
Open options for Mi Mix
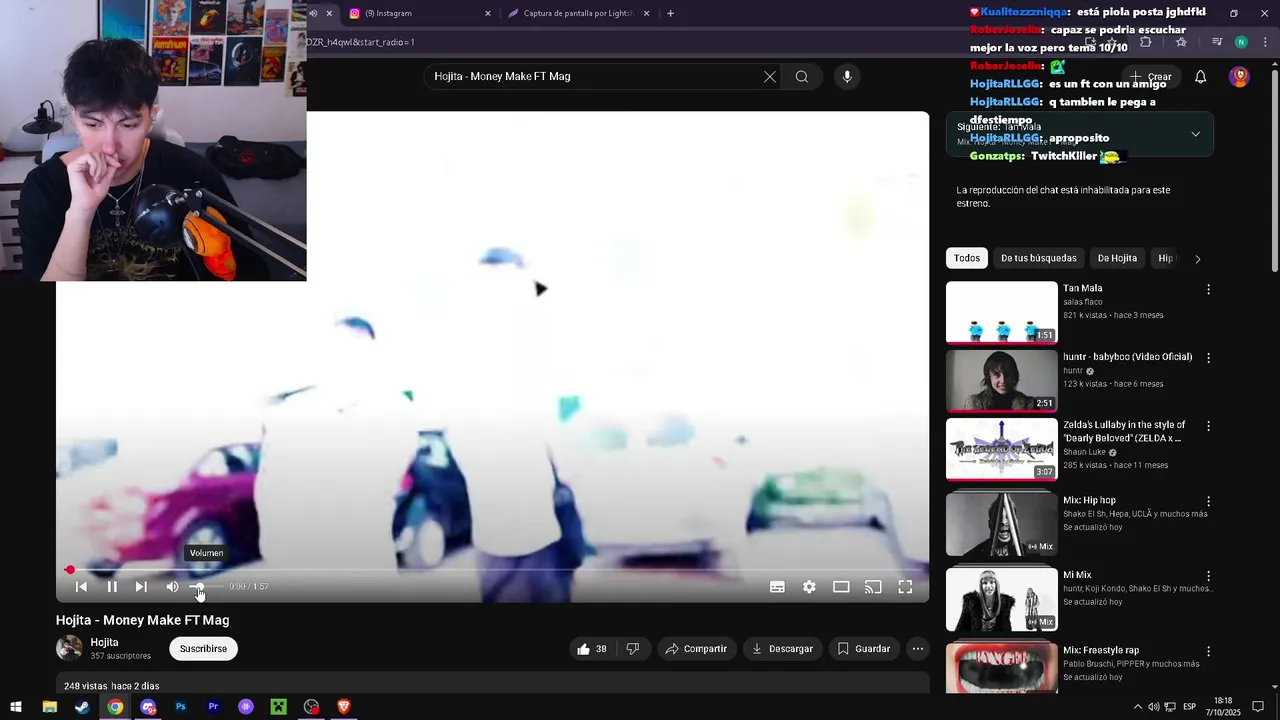pos(1208,576)
